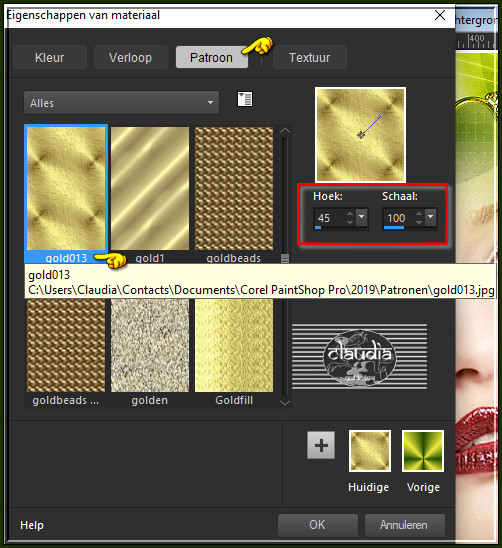The image size is (502, 548).
Task: Switch to the Kleur tab
Action: [x=50, y=57]
